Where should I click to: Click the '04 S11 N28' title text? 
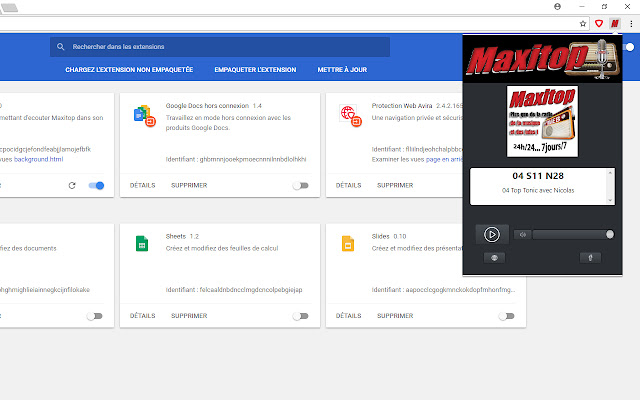[538, 176]
